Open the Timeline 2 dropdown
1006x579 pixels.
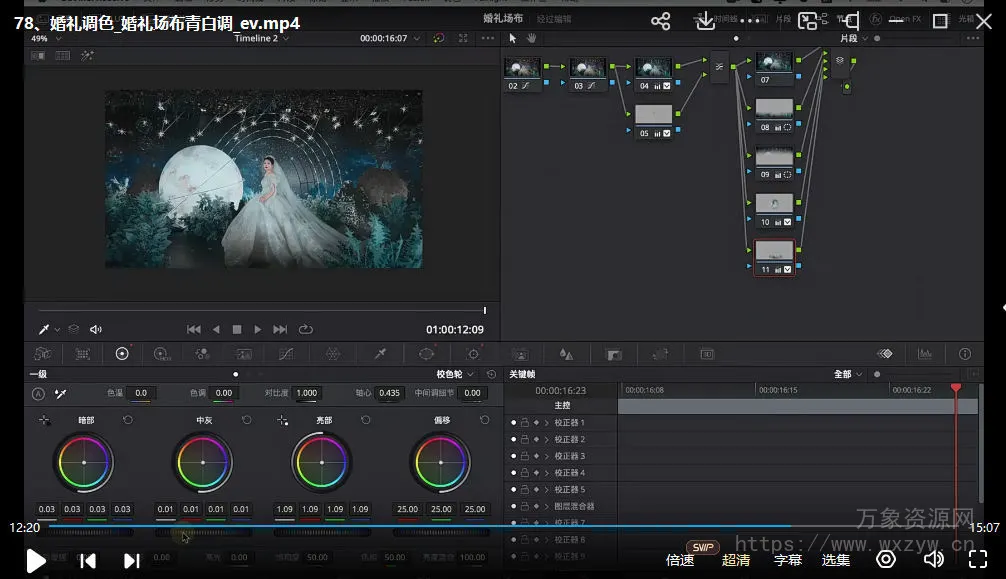261,38
